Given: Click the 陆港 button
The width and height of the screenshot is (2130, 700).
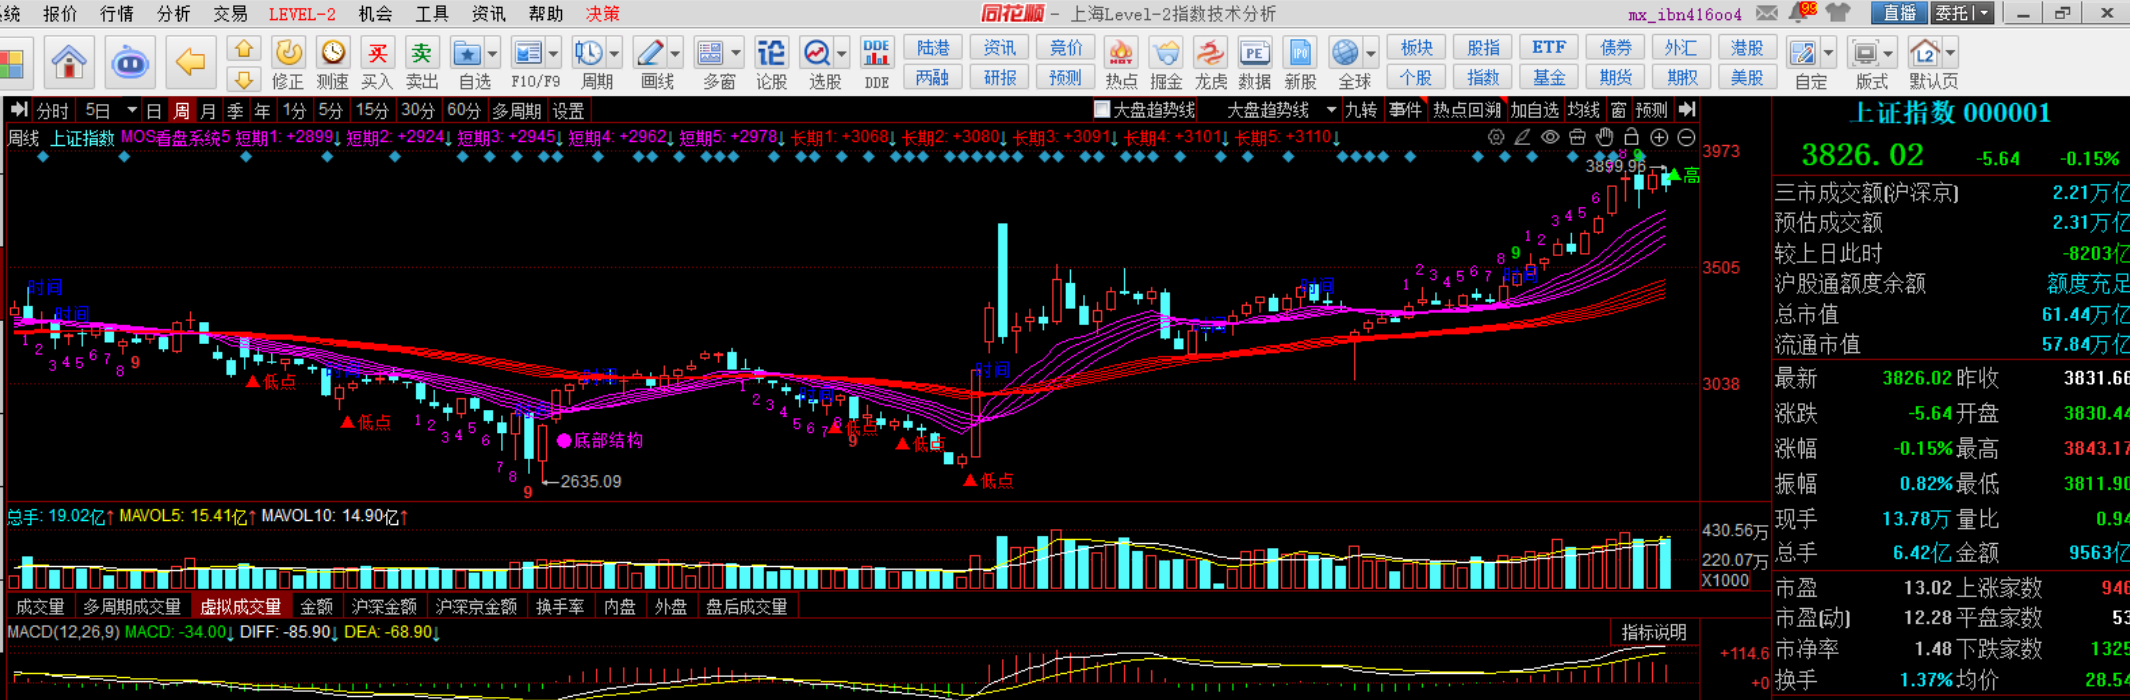Looking at the screenshot, I should pyautogui.click(x=933, y=48).
